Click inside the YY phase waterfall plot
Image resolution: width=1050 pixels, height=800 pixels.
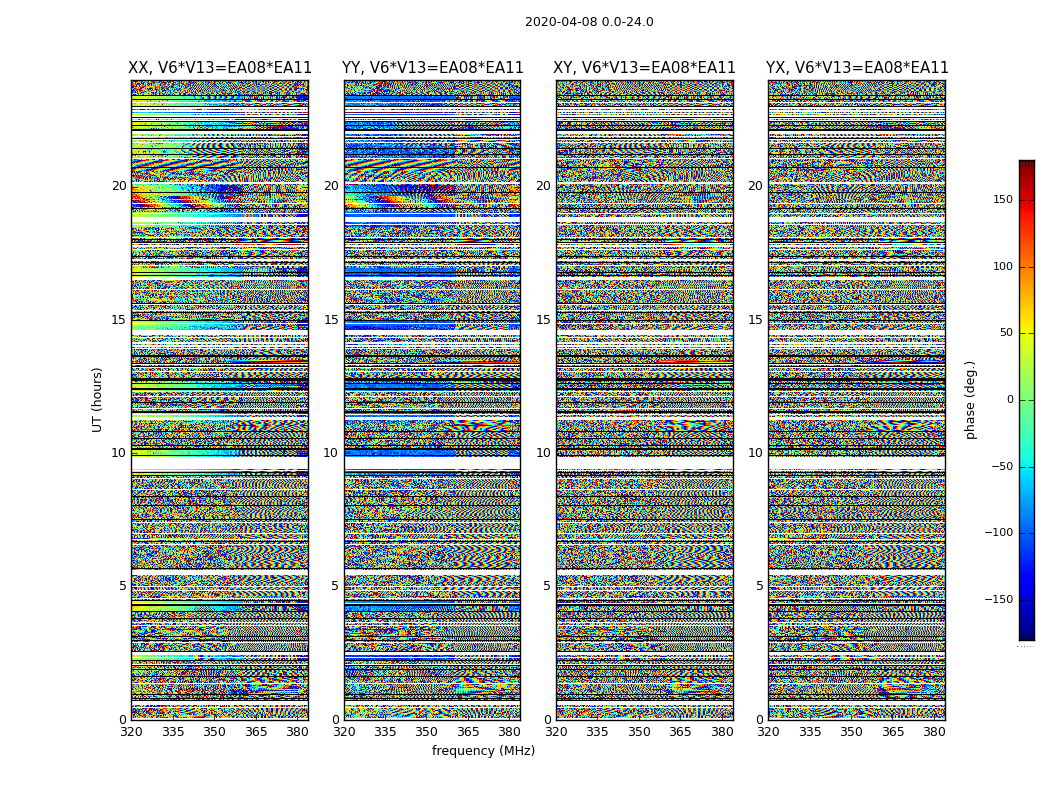[433, 400]
